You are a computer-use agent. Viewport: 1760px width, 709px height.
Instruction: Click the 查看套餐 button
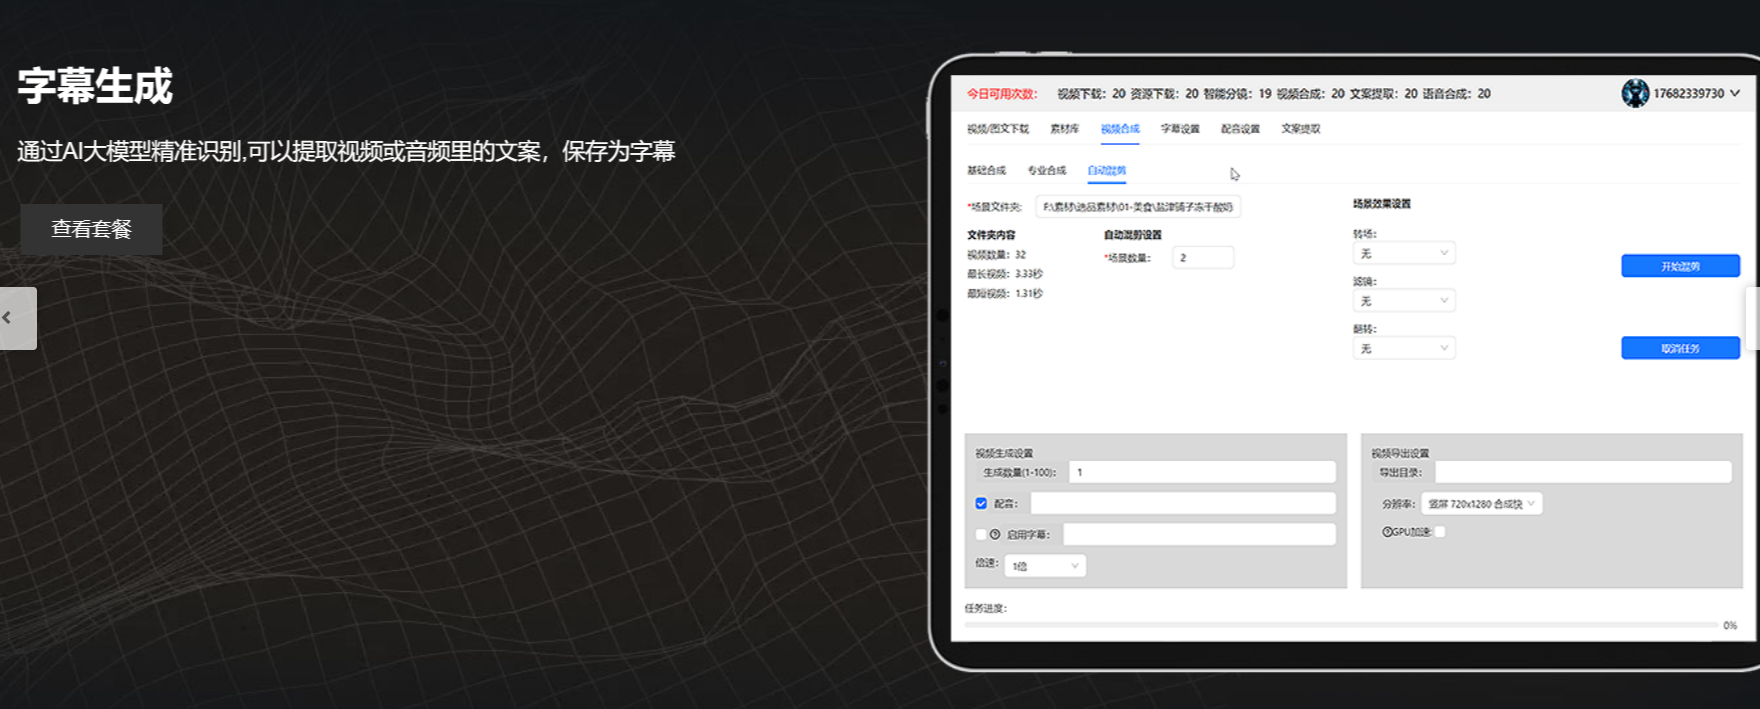91,229
